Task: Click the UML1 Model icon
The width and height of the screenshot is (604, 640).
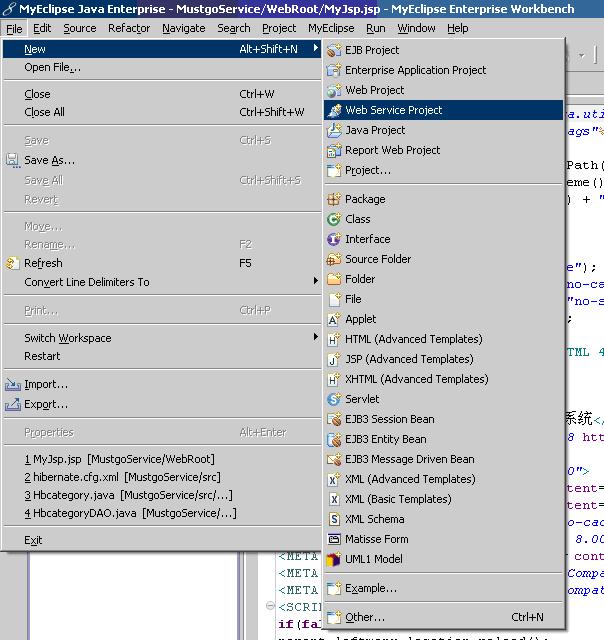Action: pyautogui.click(x=334, y=559)
